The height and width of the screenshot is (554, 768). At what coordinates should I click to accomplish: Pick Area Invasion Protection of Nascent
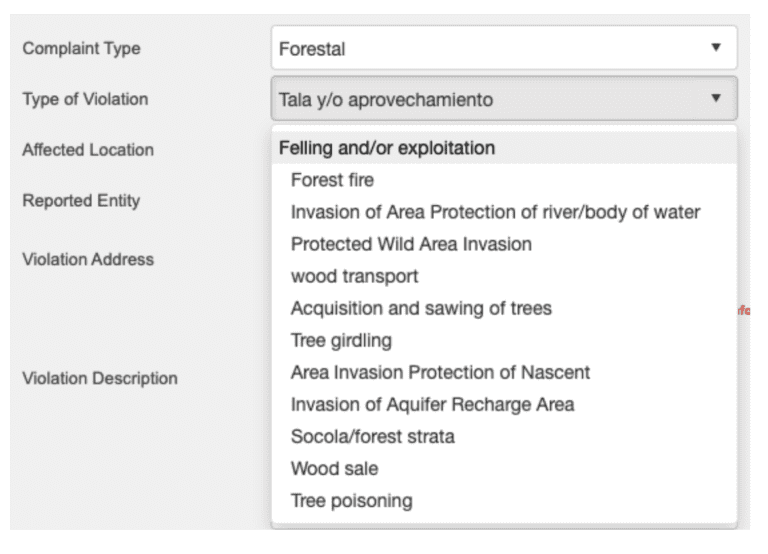(x=440, y=372)
